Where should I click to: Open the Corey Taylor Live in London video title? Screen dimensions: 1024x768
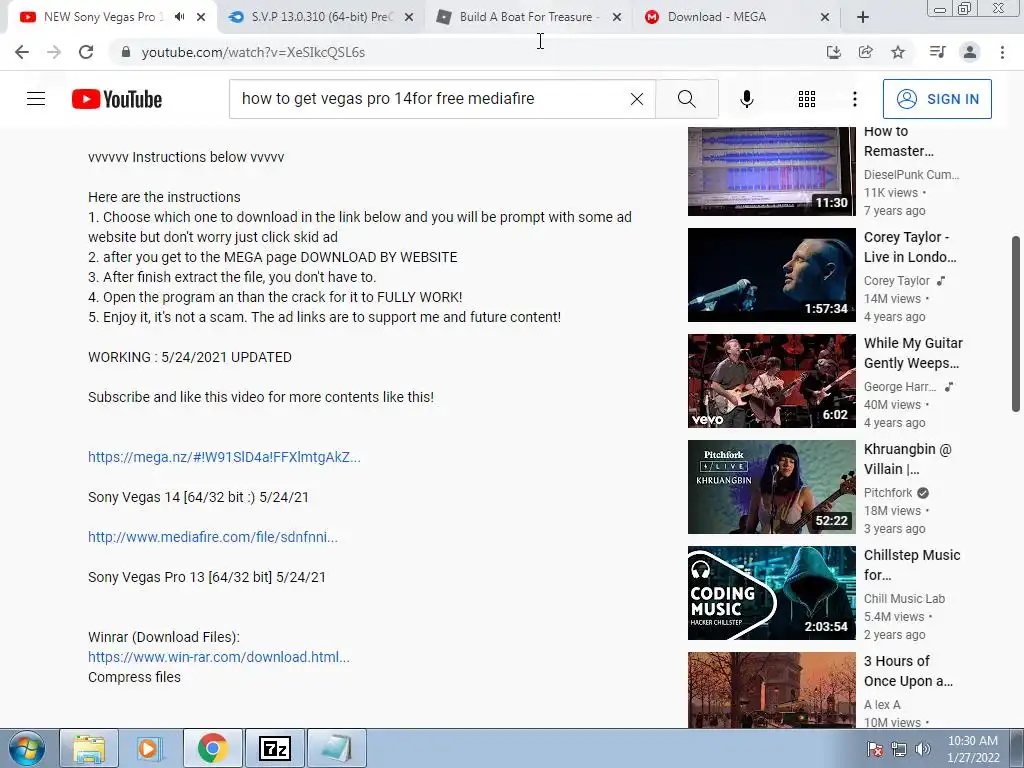click(x=910, y=247)
